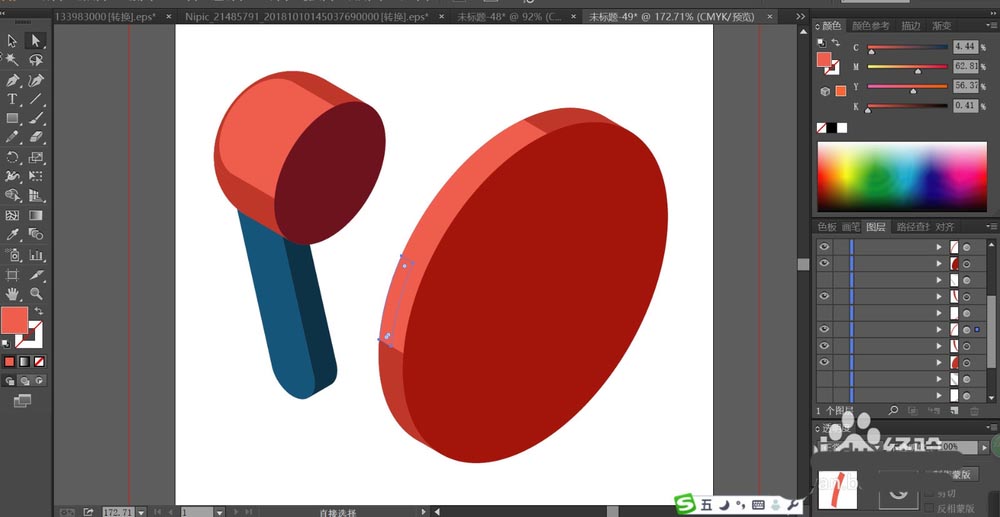The image size is (1000, 517).
Task: Show the hidden fifth layer row
Action: pos(825,313)
